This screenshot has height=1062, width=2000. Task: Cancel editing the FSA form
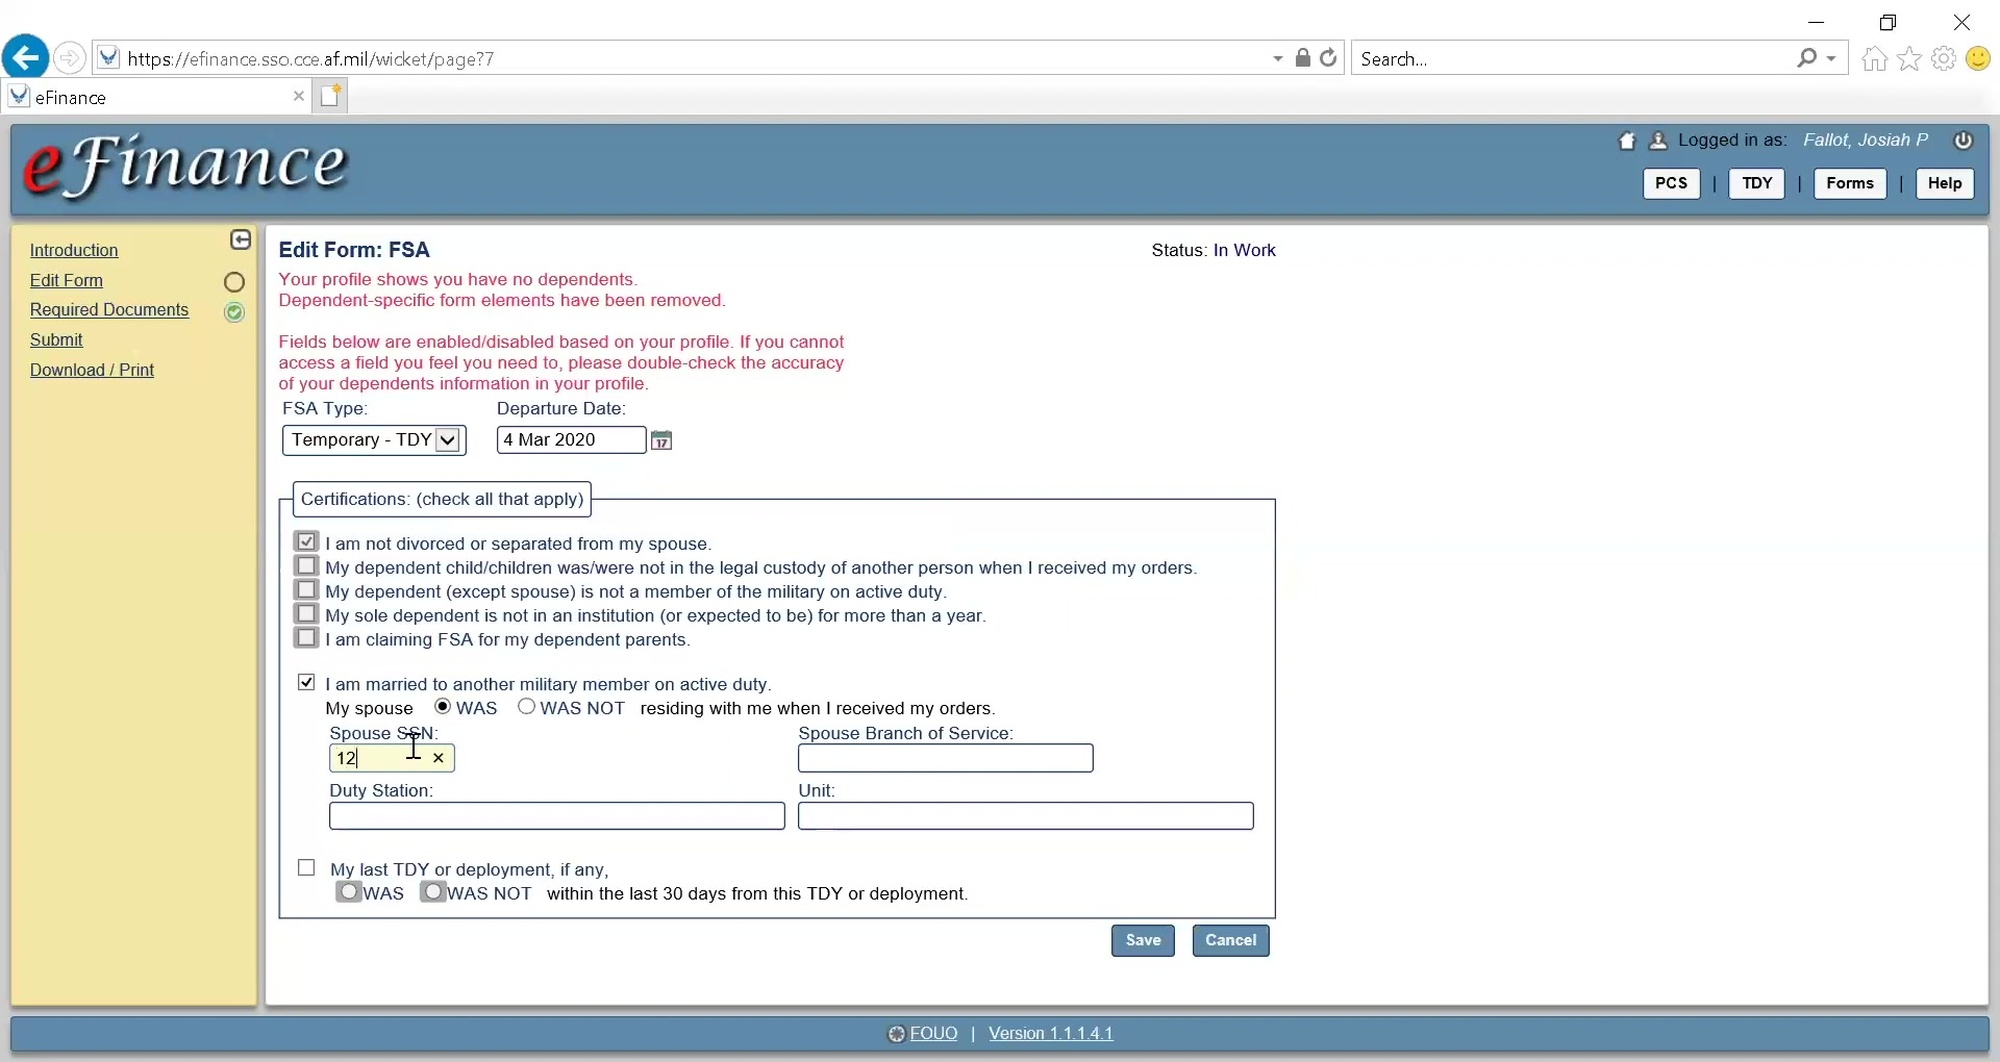point(1230,940)
